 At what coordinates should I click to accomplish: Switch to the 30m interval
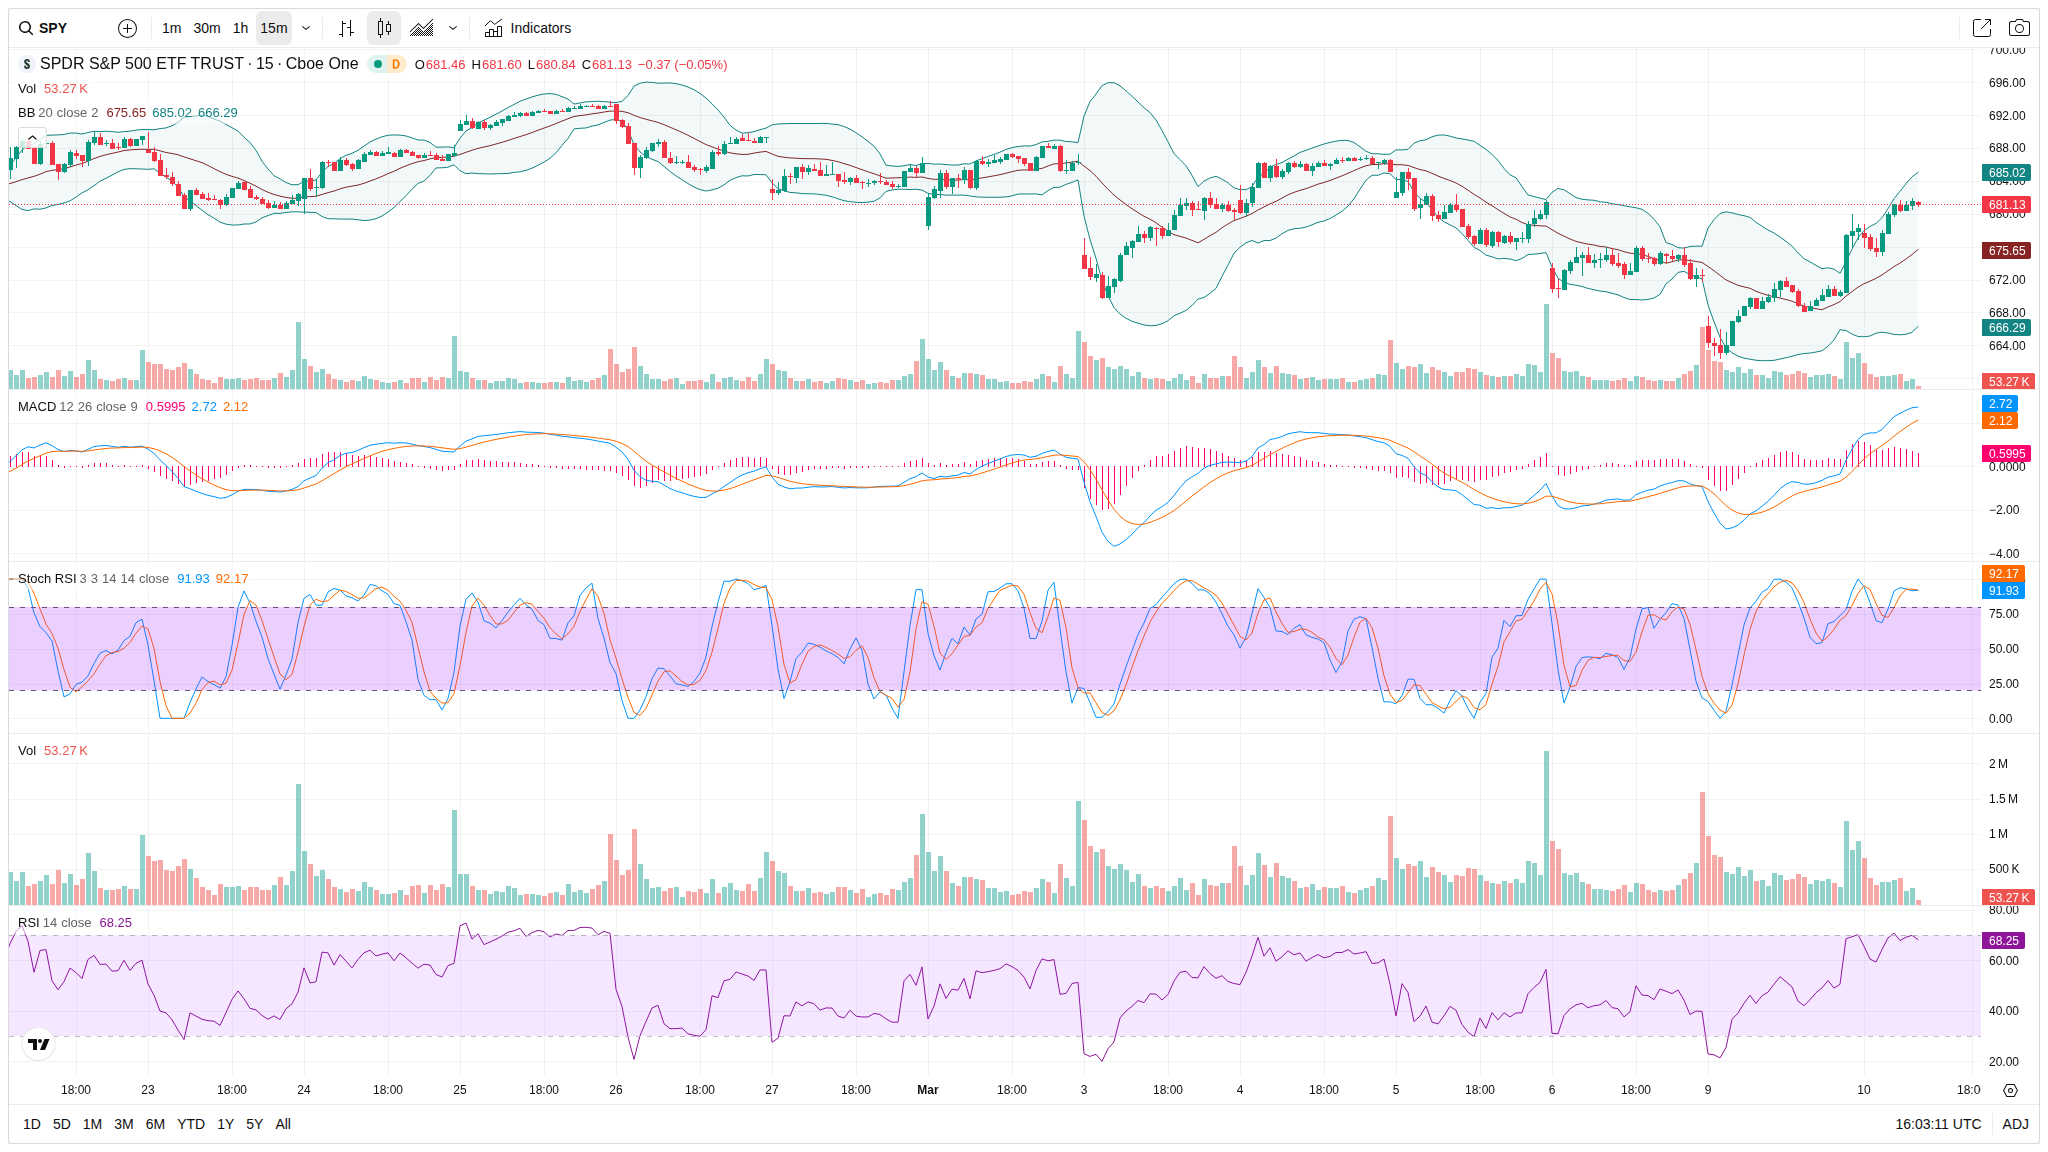(x=207, y=28)
